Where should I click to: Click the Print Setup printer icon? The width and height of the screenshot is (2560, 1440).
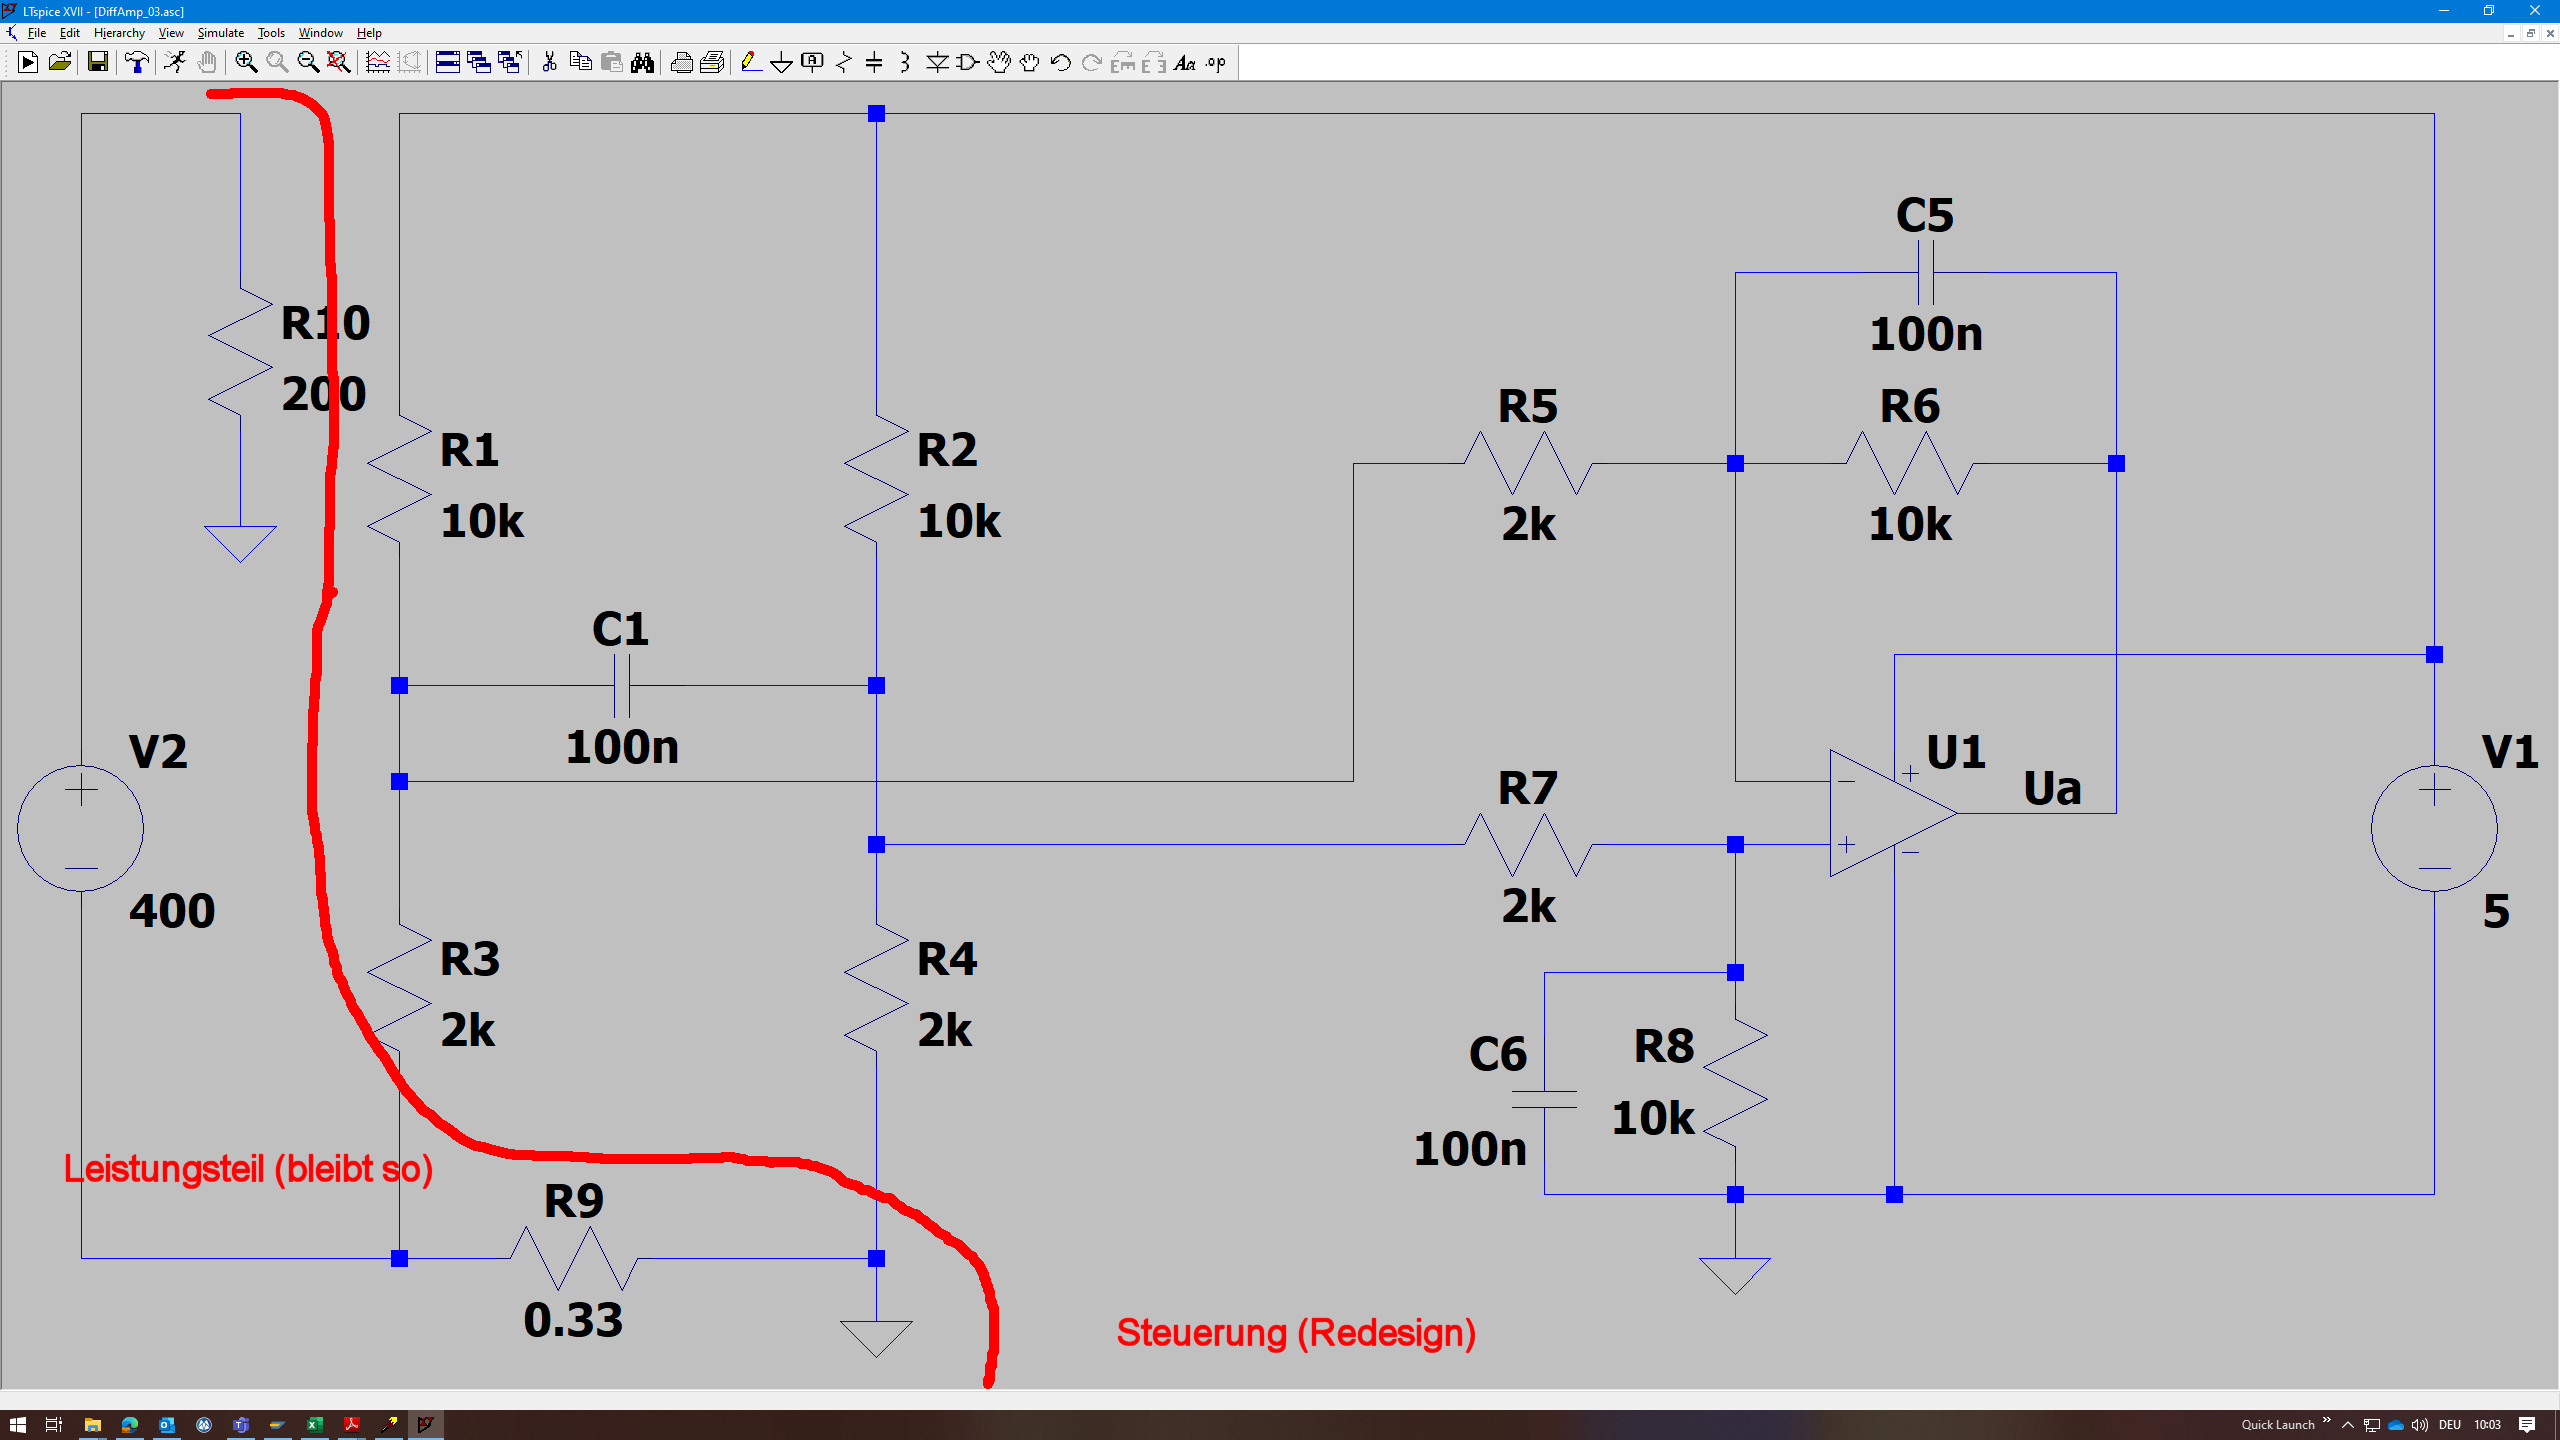pyautogui.click(x=681, y=63)
